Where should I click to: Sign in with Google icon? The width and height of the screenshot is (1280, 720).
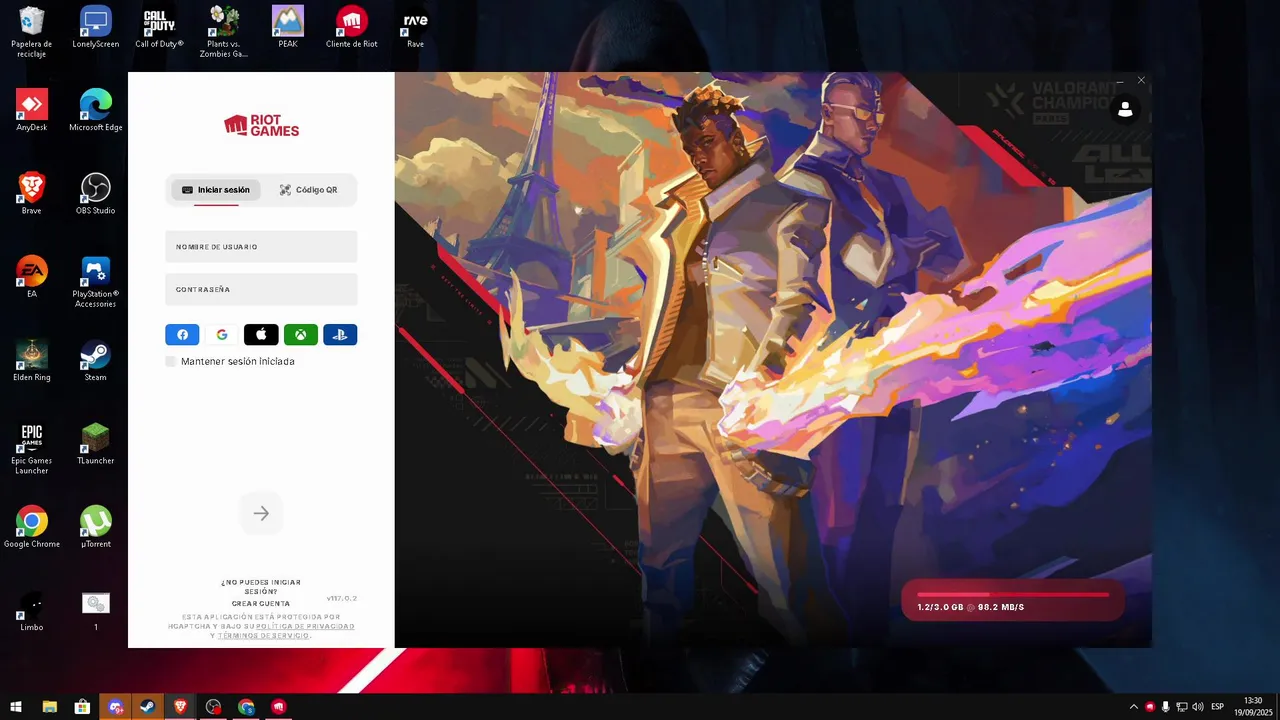tap(222, 335)
